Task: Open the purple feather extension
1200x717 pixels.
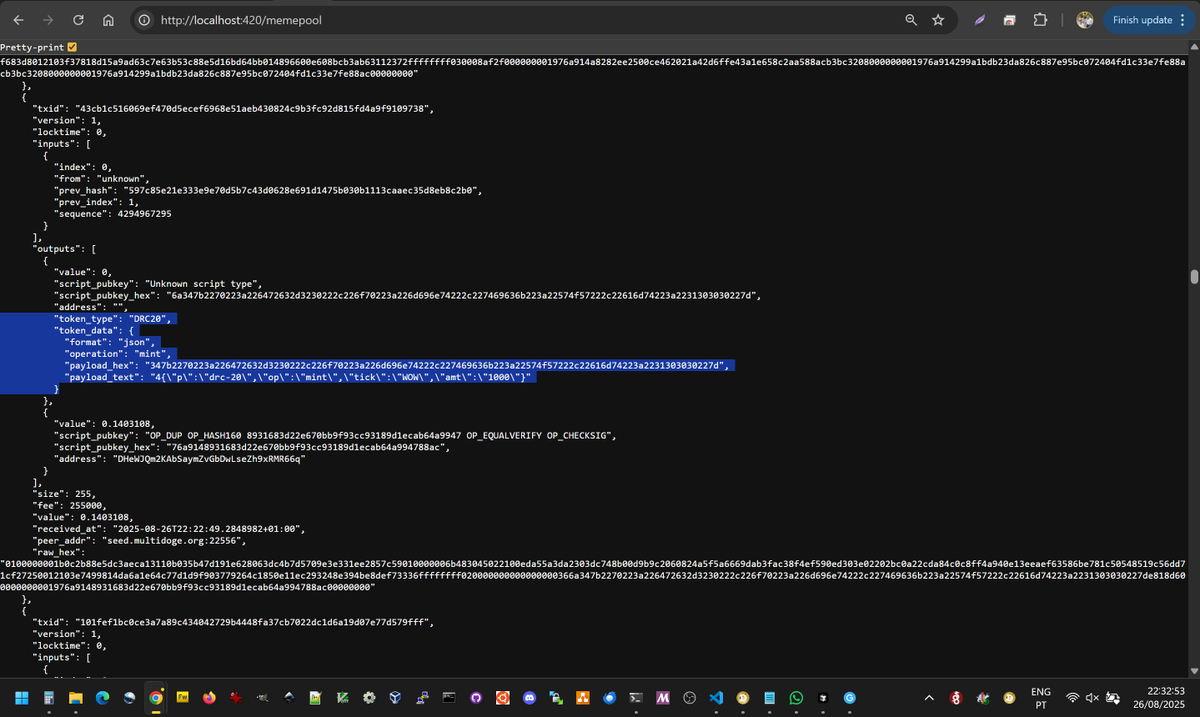Action: tap(980, 20)
